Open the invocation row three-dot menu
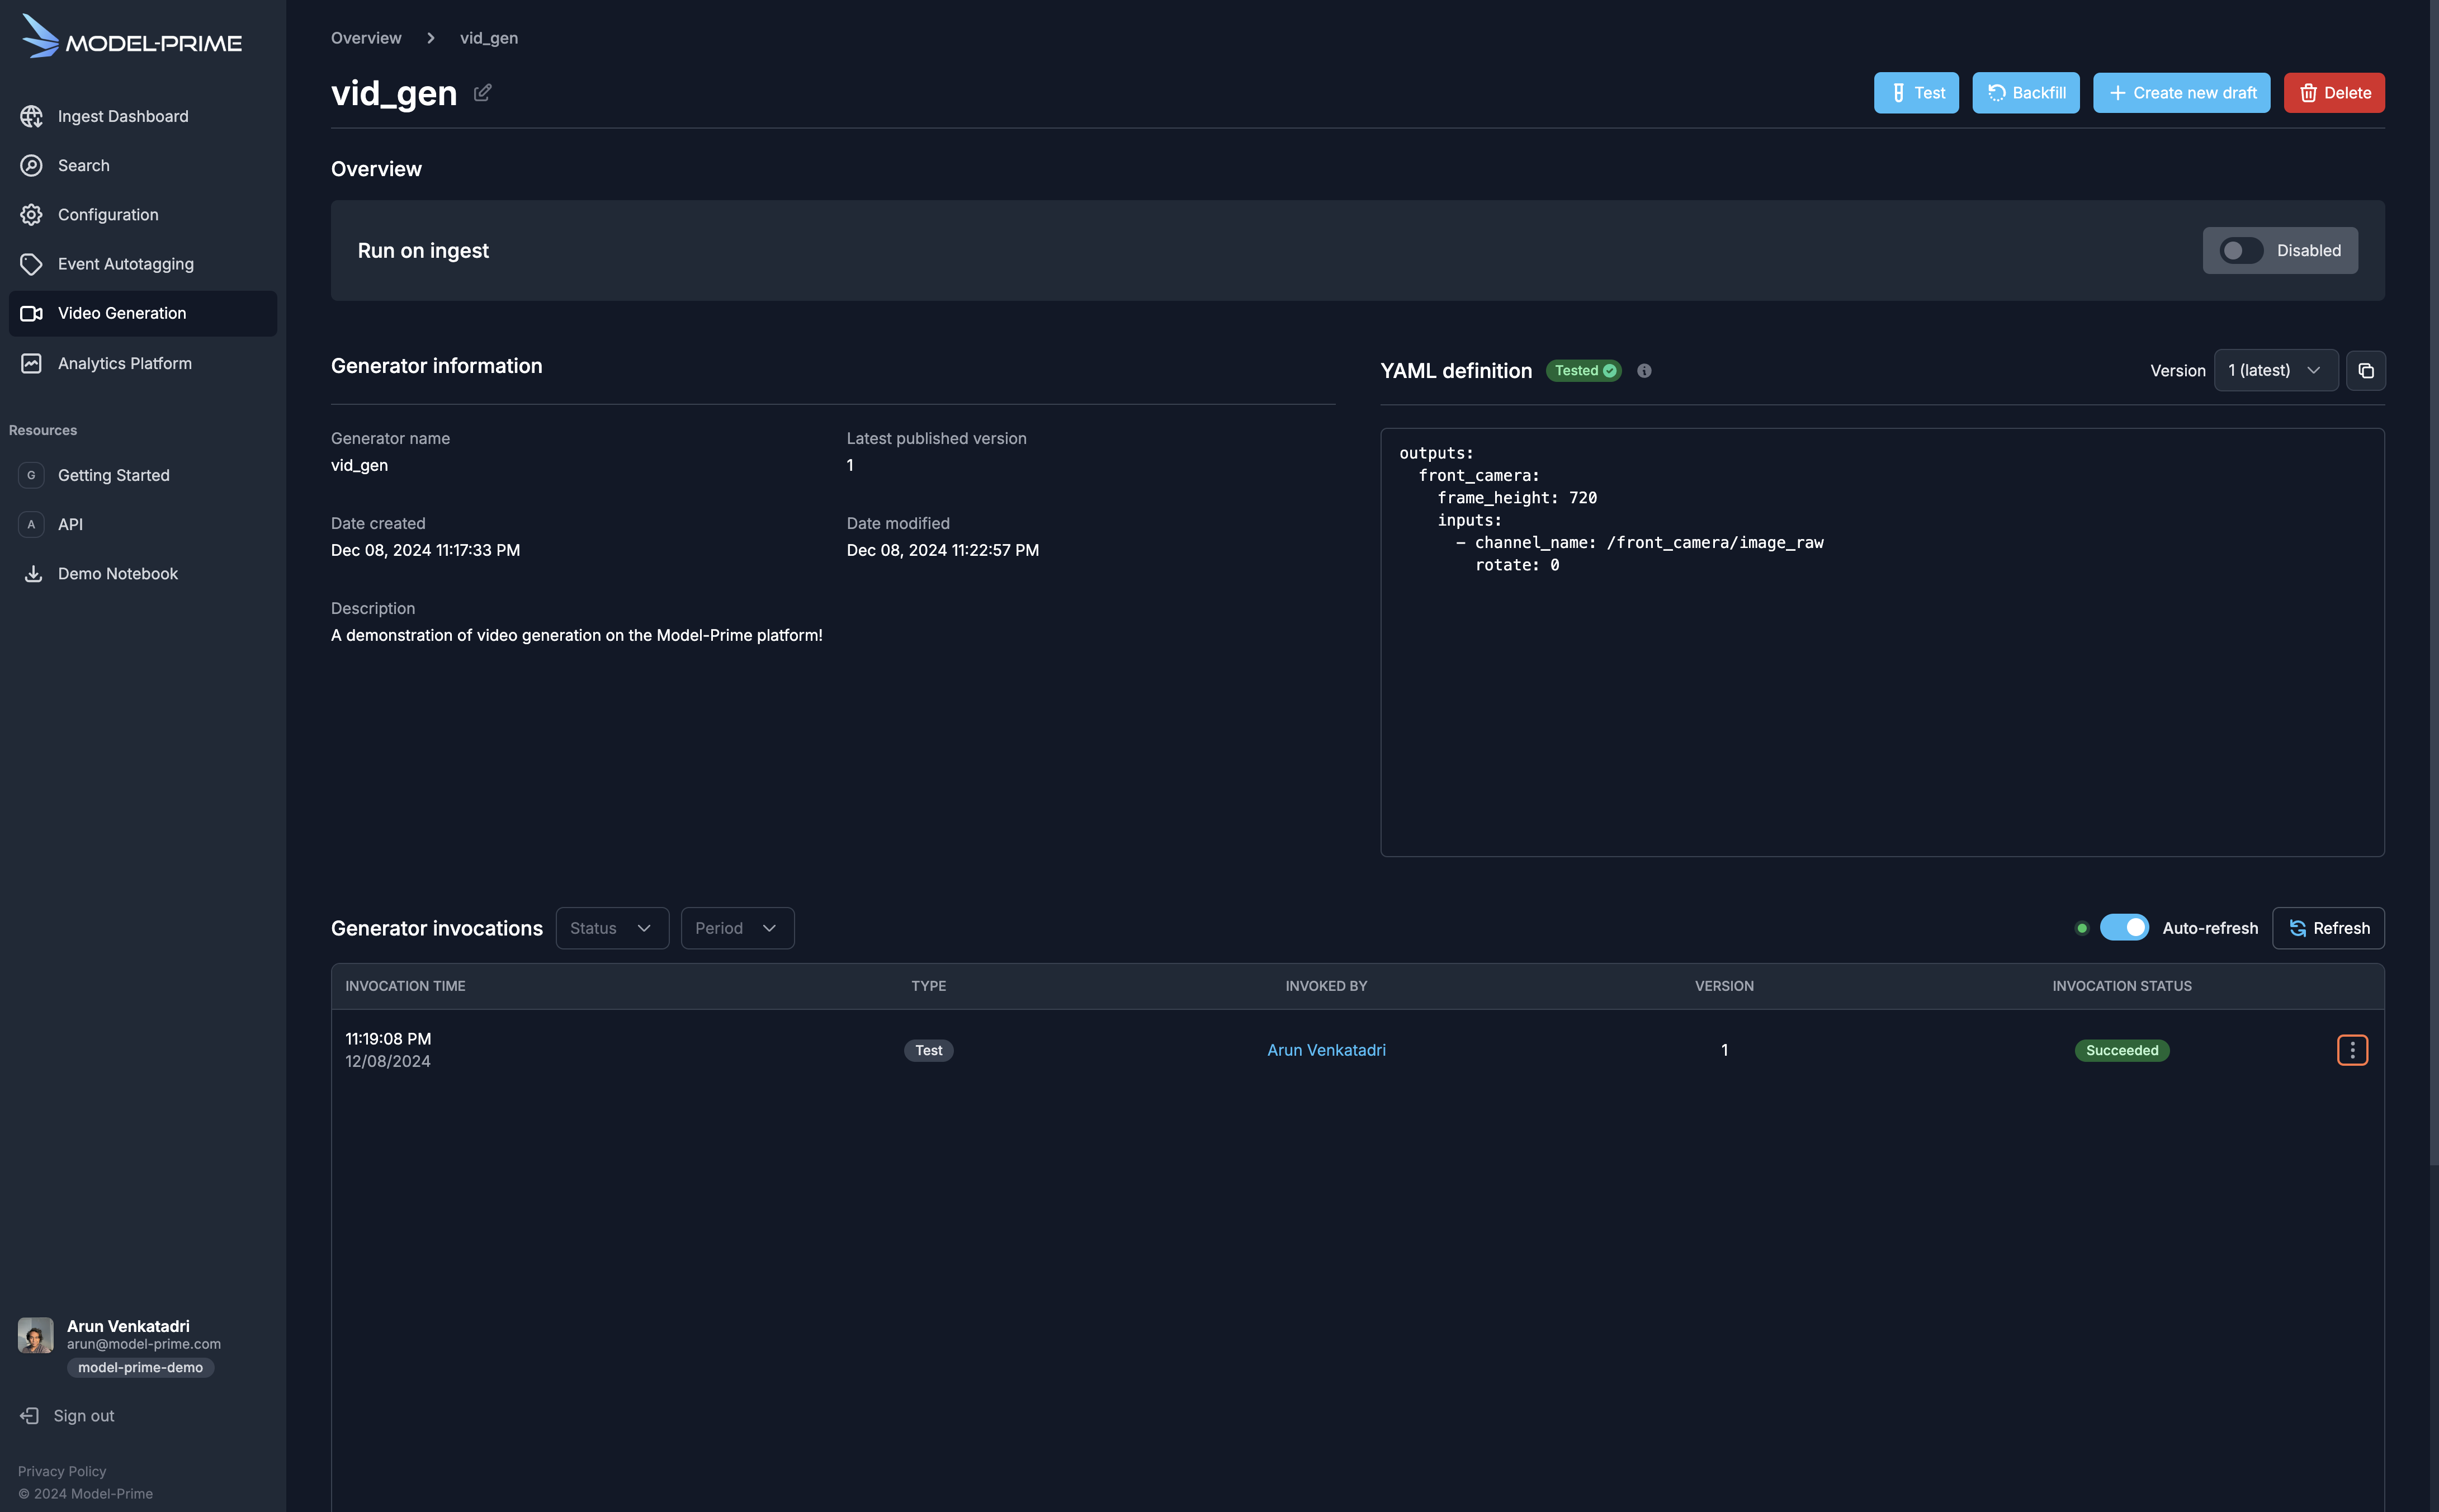Screen dimensions: 2439x1512 pyautogui.click(x=2352, y=1050)
